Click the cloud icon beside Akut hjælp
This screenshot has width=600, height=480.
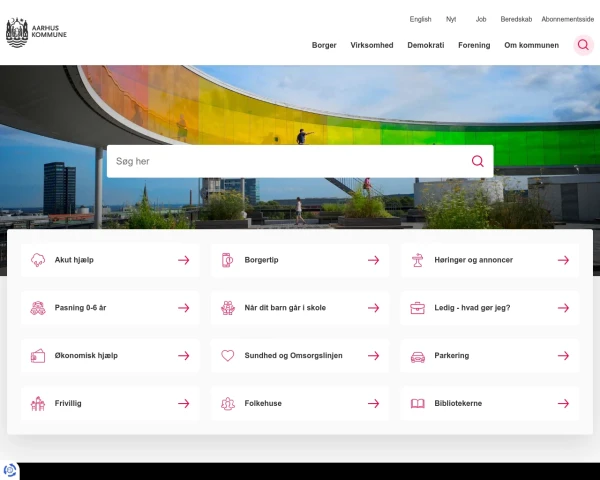click(x=38, y=260)
